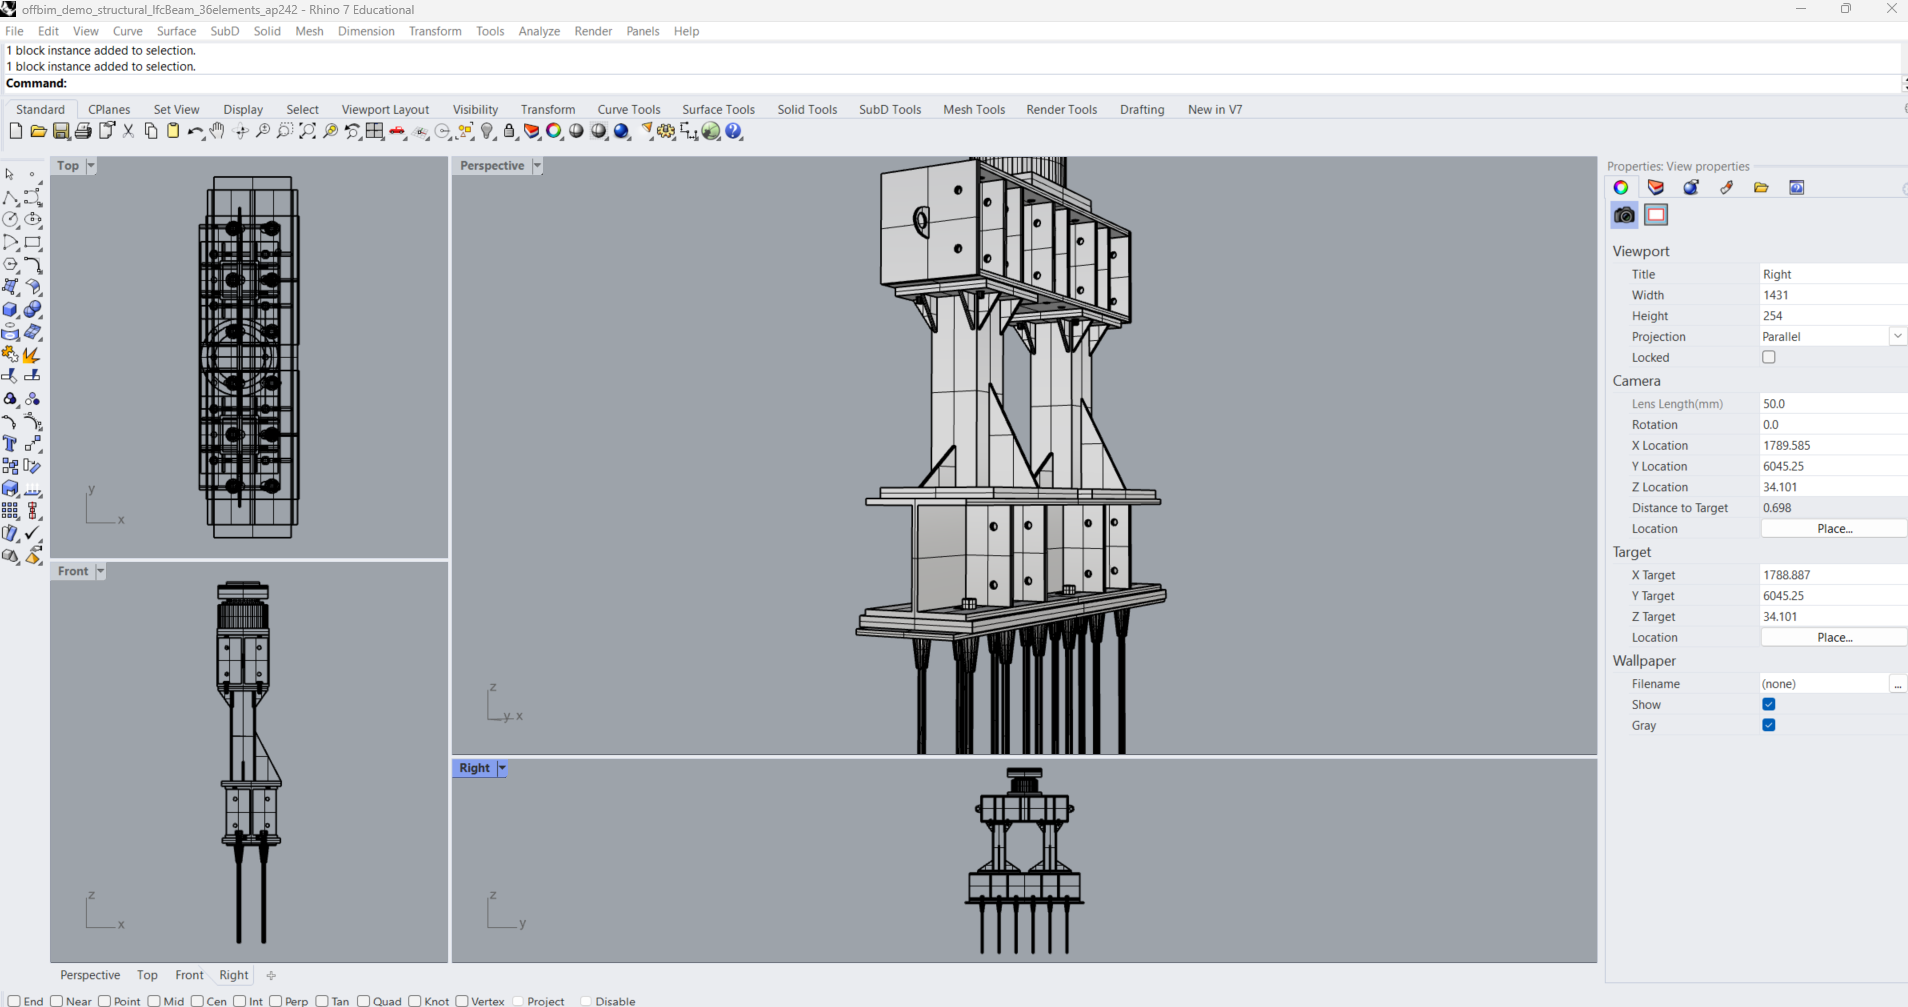1908x1007 pixels.
Task: Enable the Perp osnap checkbox
Action: 276,1001
